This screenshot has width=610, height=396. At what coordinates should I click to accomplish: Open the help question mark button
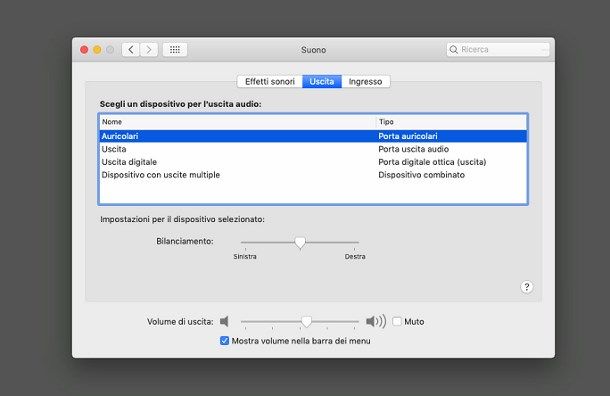click(526, 287)
